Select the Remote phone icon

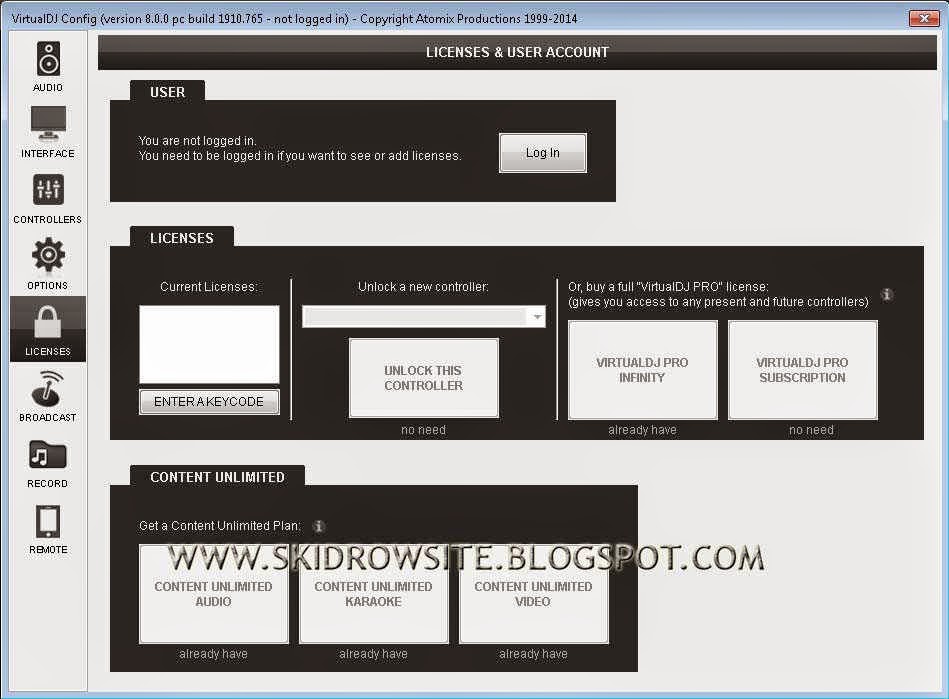(x=48, y=521)
